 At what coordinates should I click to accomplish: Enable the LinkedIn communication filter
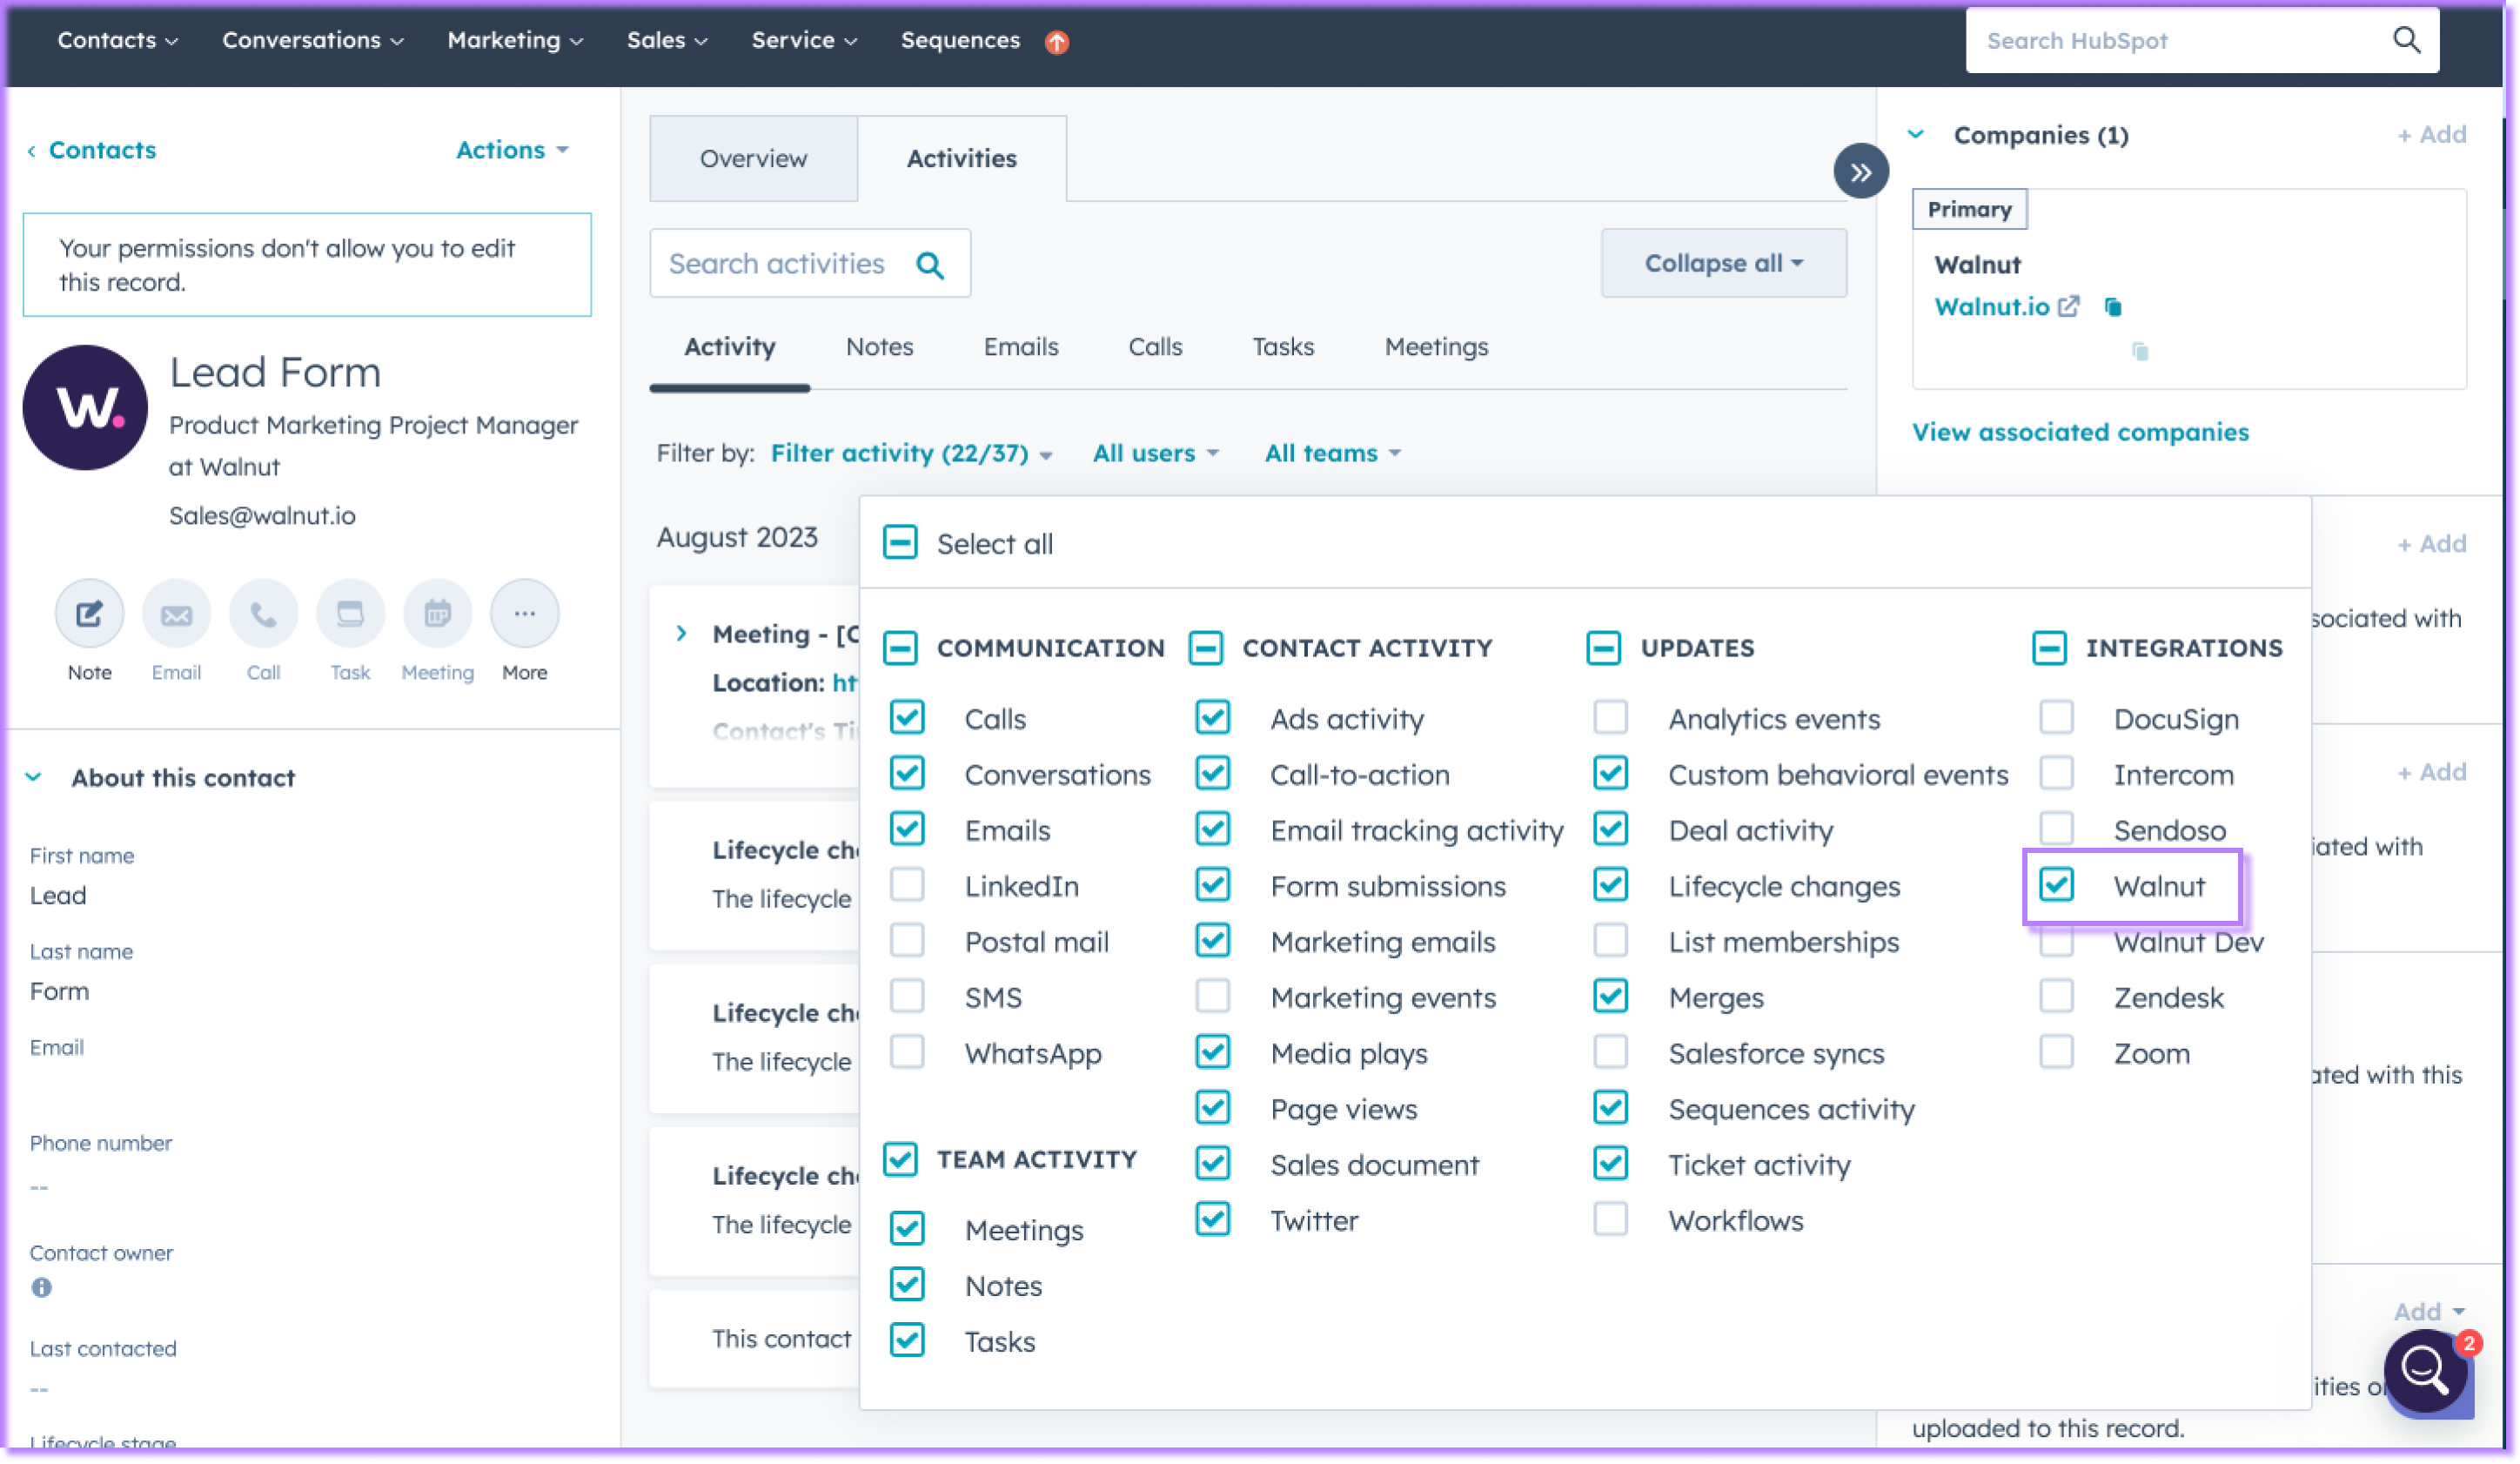907,885
